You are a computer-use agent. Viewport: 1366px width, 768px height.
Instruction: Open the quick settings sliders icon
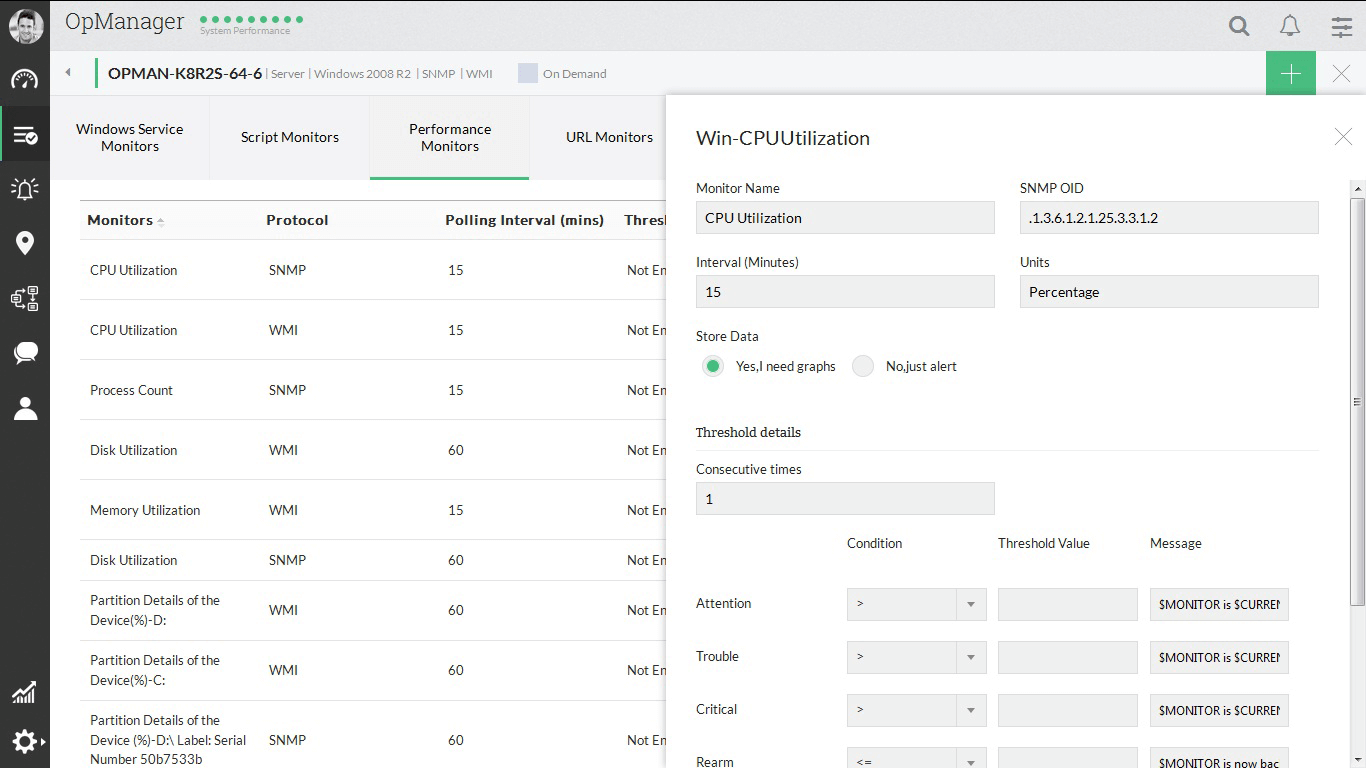point(1342,27)
